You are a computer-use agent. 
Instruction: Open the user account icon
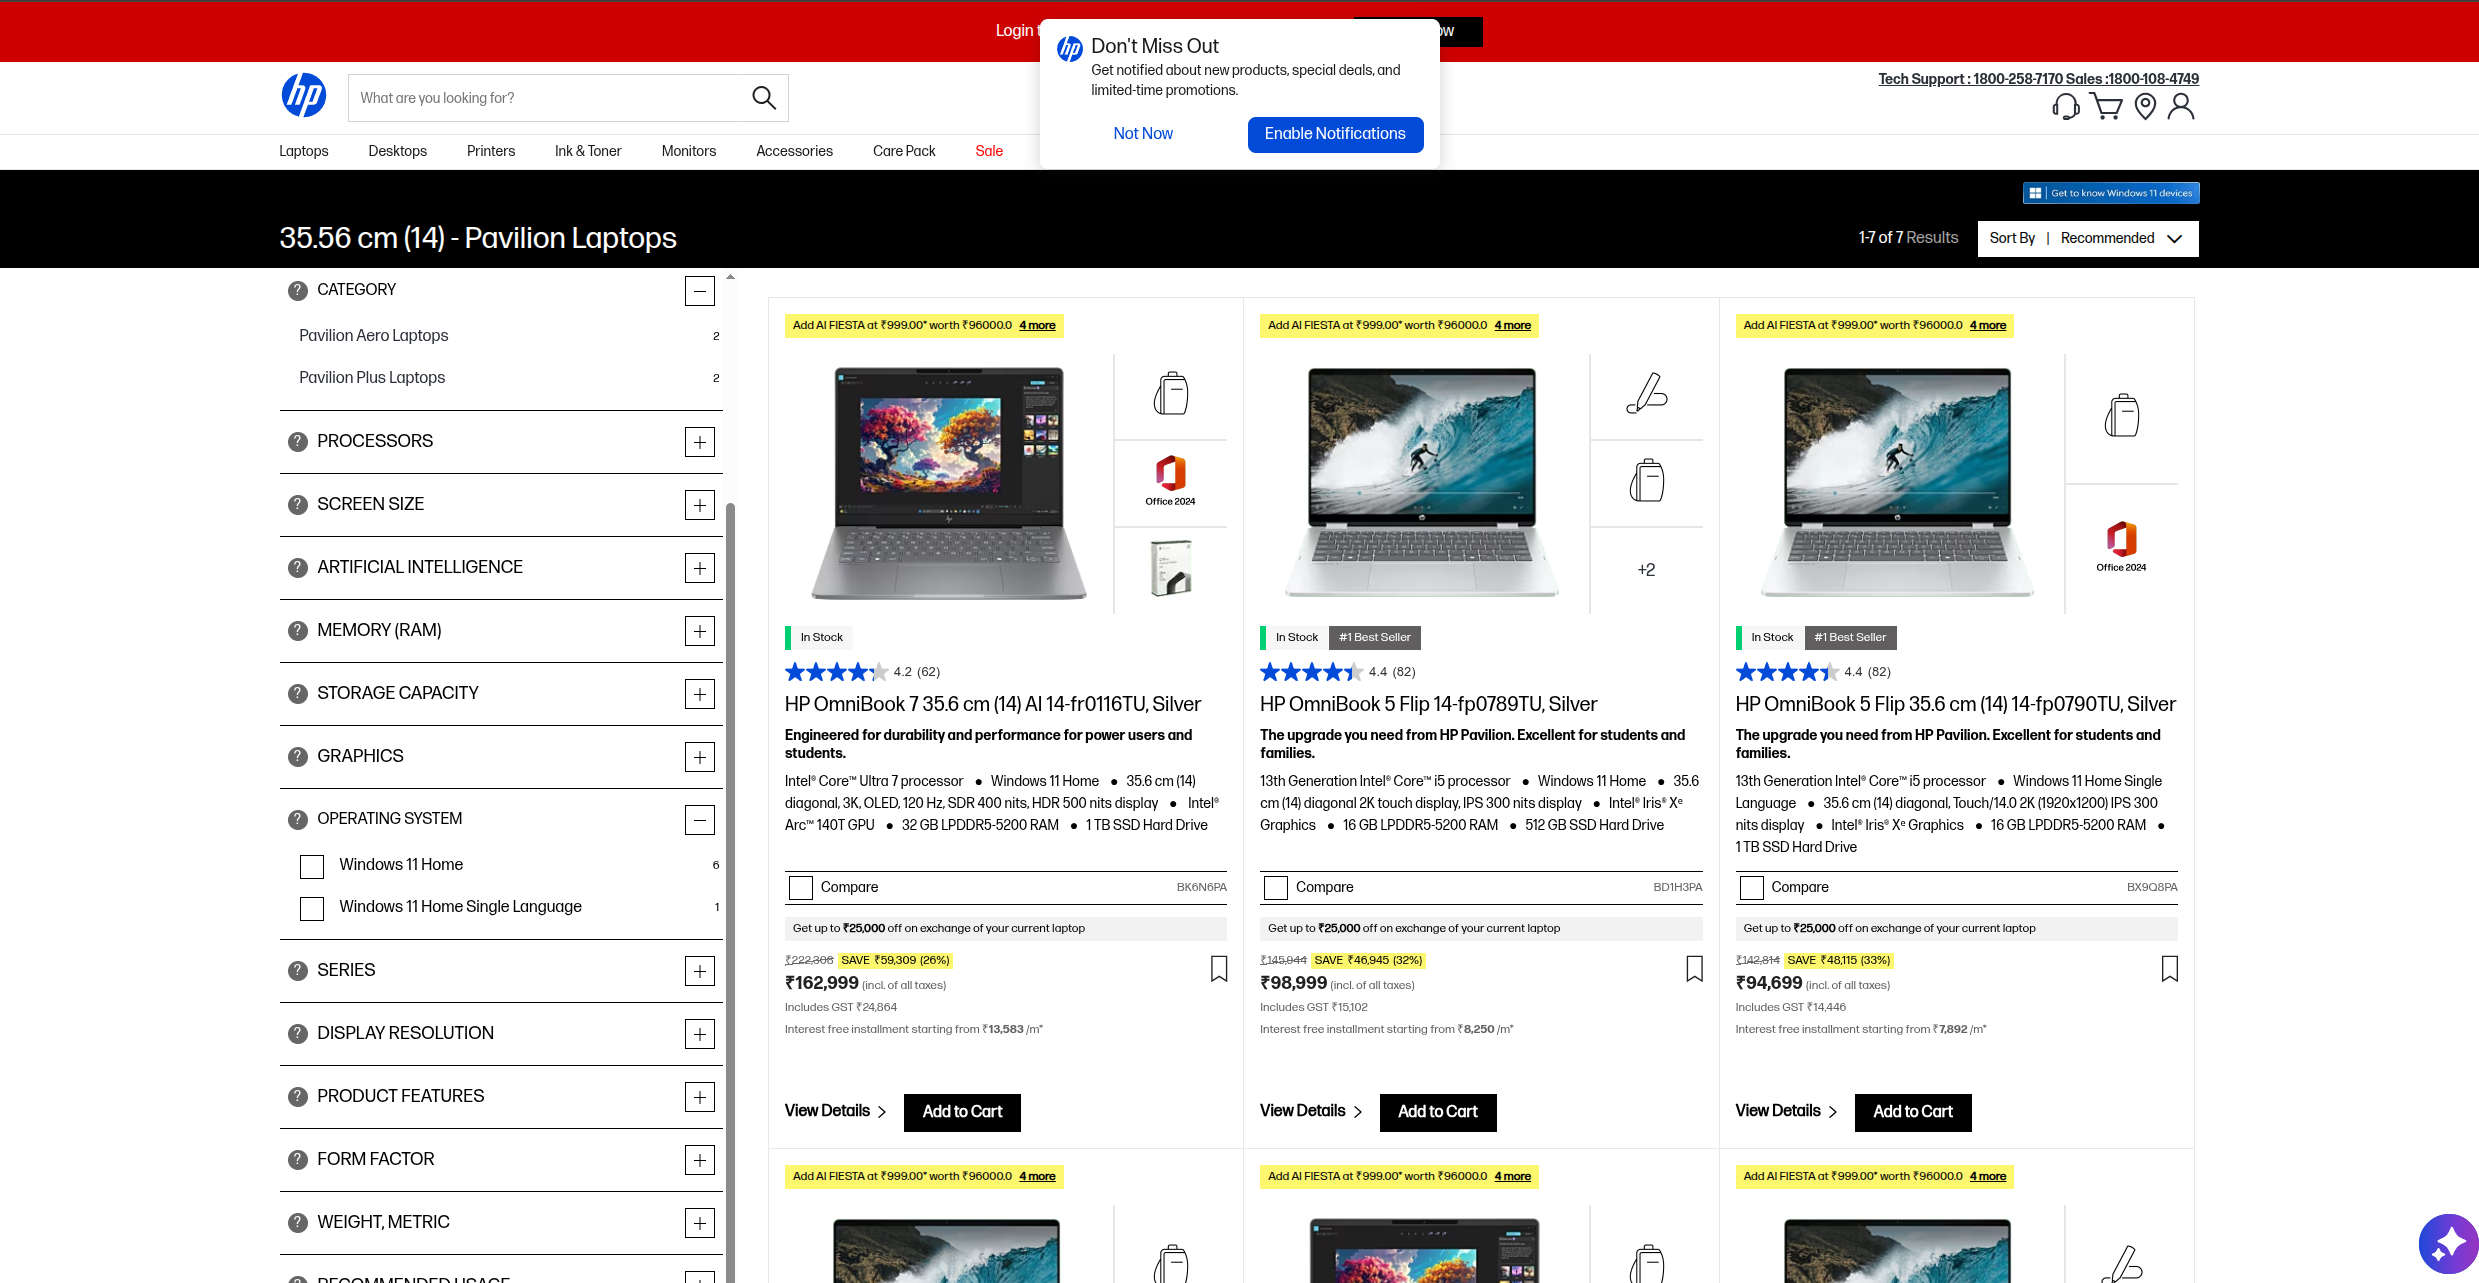click(2181, 106)
